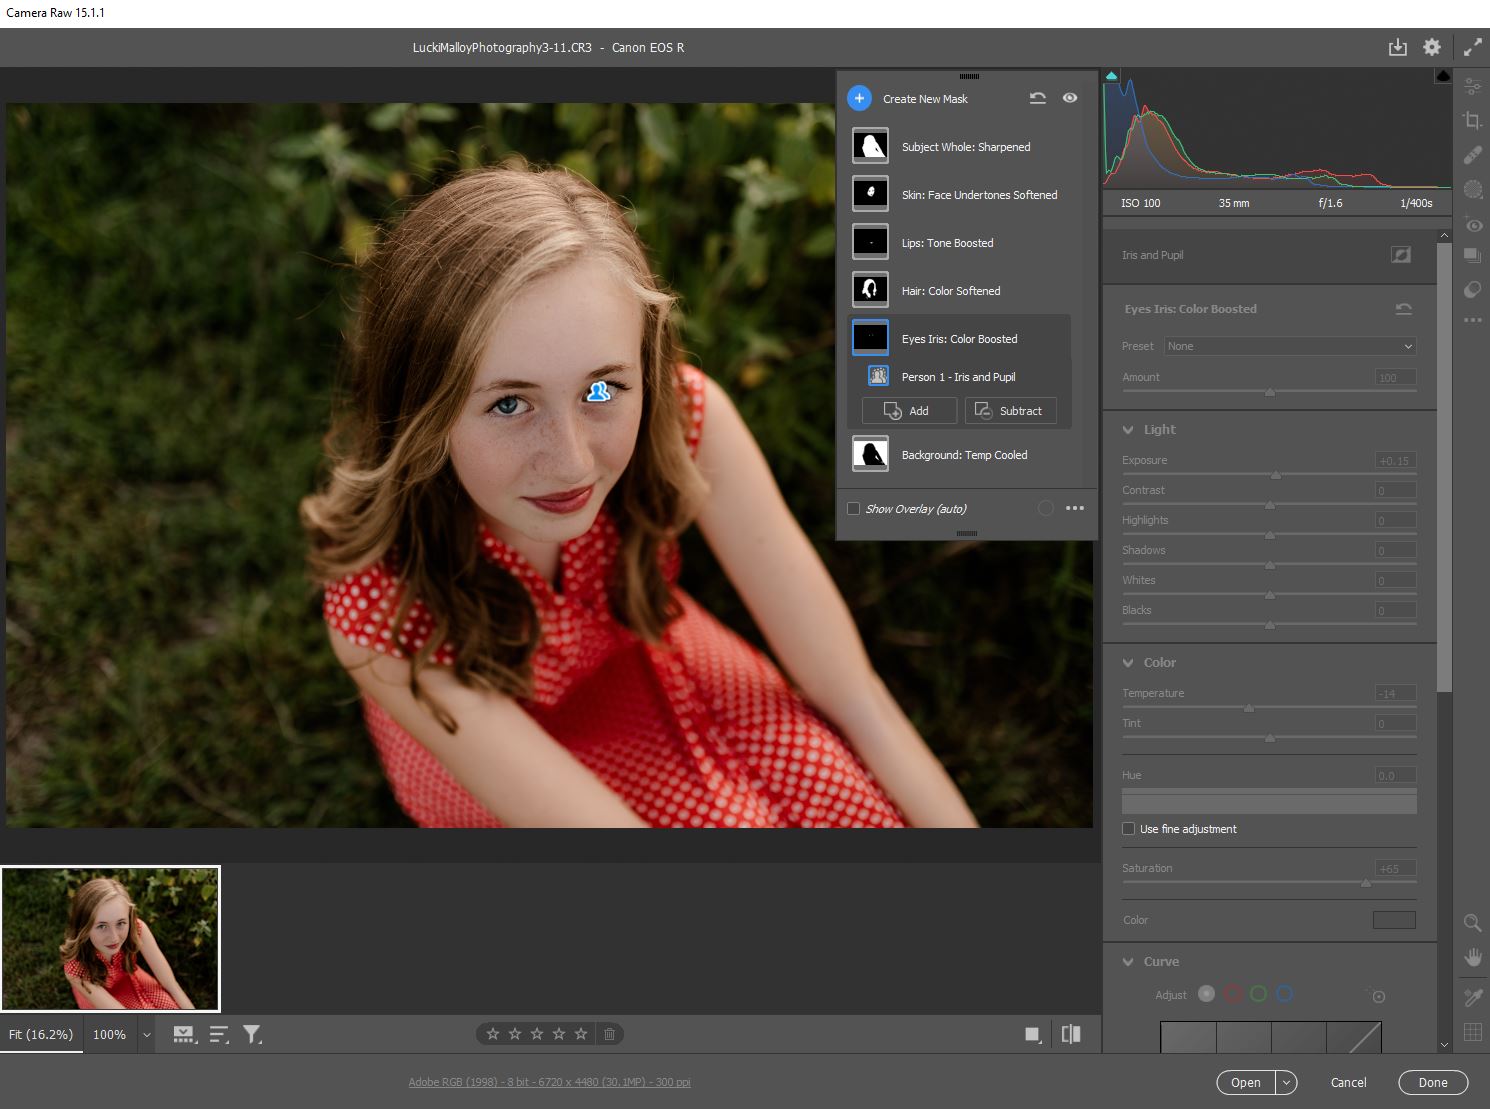This screenshot has height=1109, width=1490.
Task: Open zoom level dropdown arrow
Action: [147, 1035]
